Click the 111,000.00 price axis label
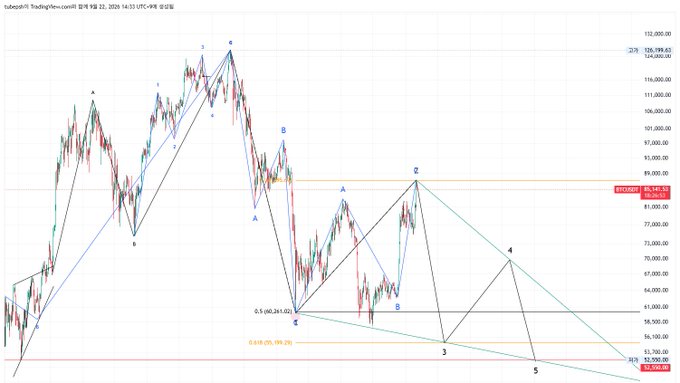This screenshot has width=680, height=383. click(657, 95)
